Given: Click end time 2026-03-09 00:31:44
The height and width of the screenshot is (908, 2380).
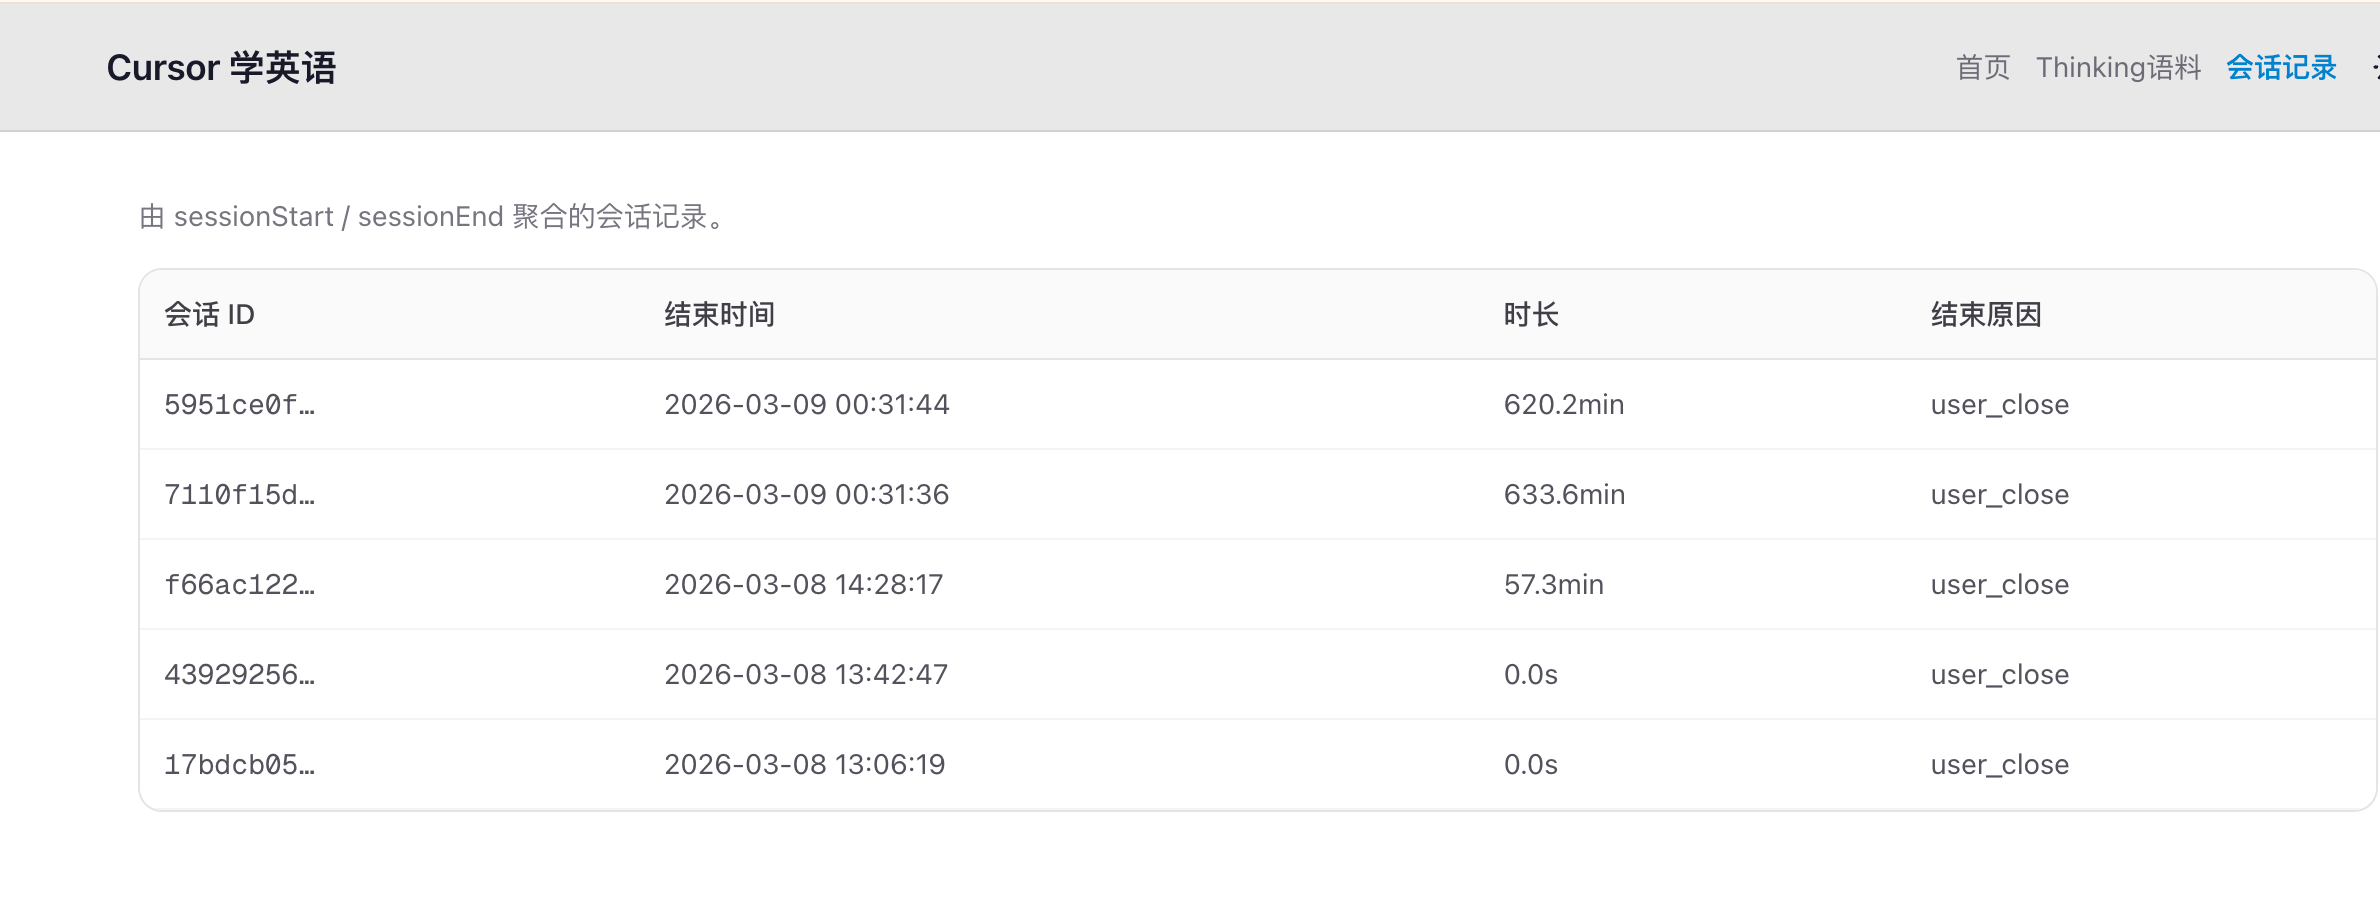Looking at the screenshot, I should [807, 405].
